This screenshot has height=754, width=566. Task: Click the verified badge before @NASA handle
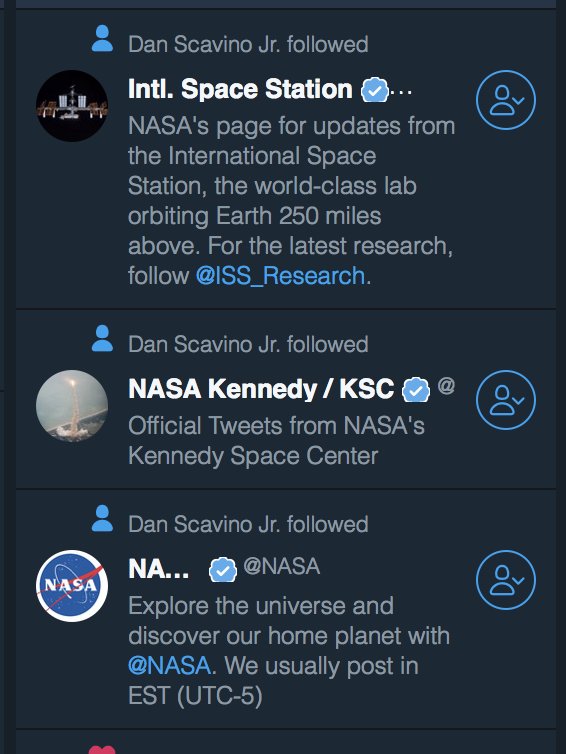[x=223, y=570]
